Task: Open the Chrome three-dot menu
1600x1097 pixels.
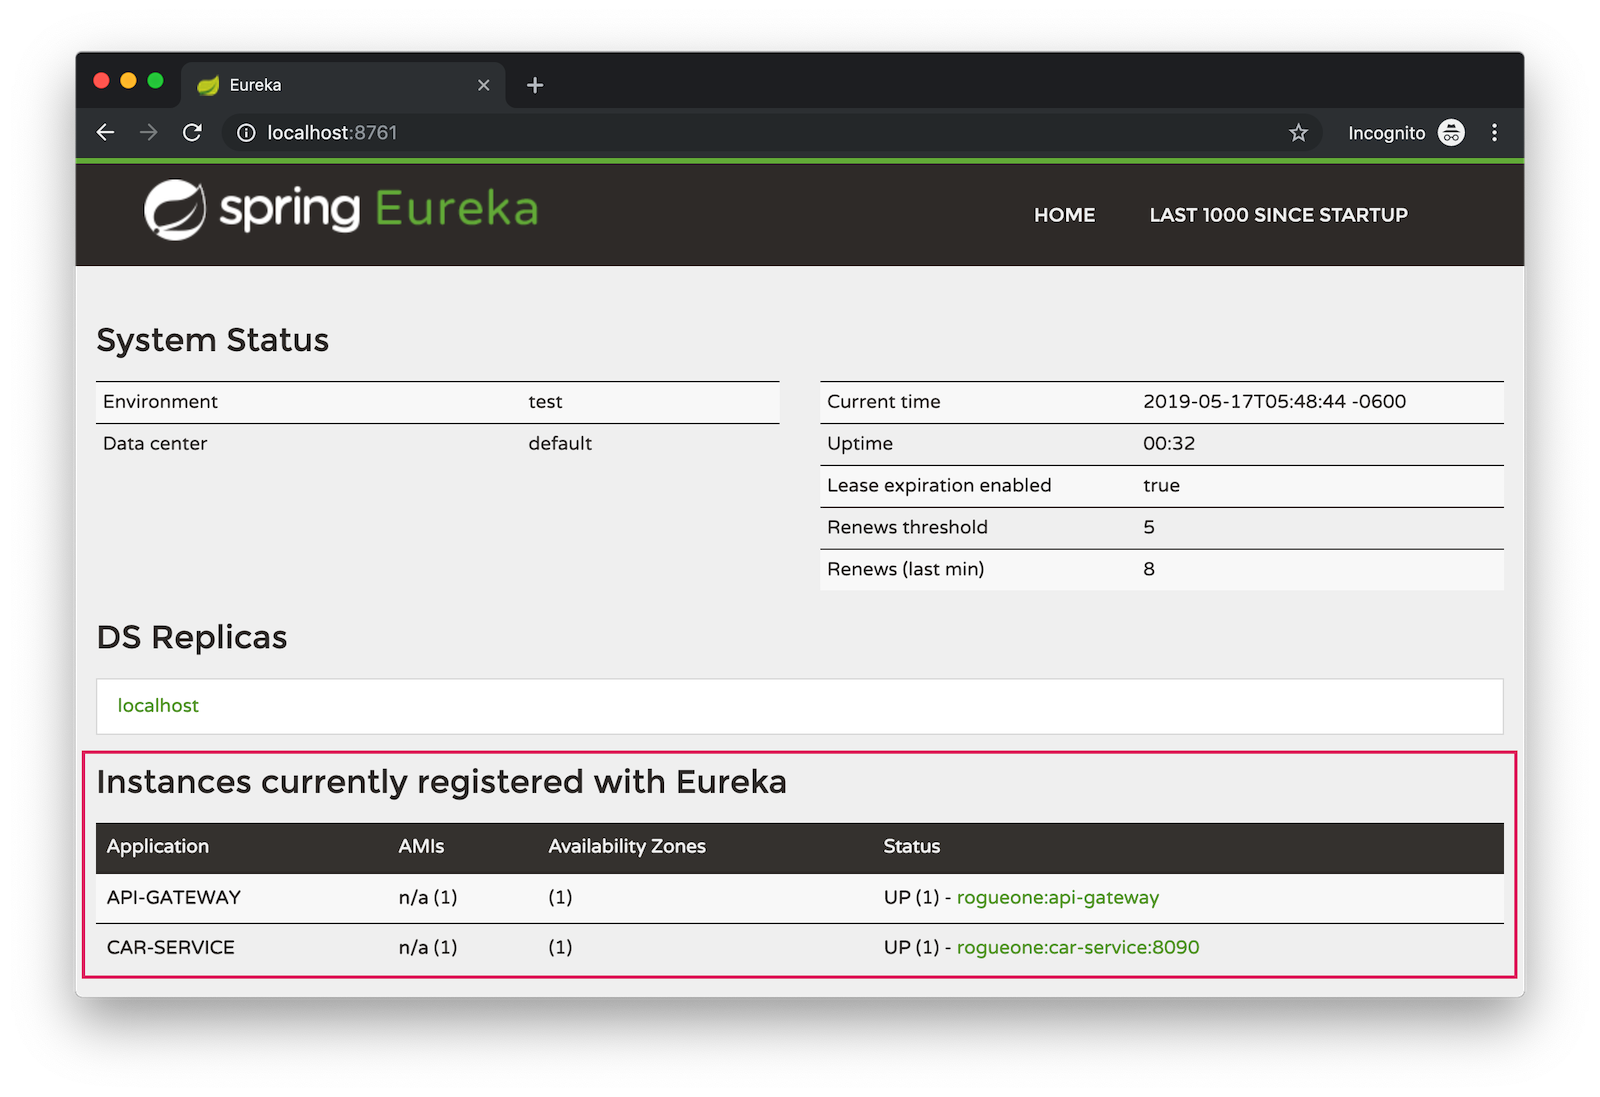Action: click(1494, 133)
